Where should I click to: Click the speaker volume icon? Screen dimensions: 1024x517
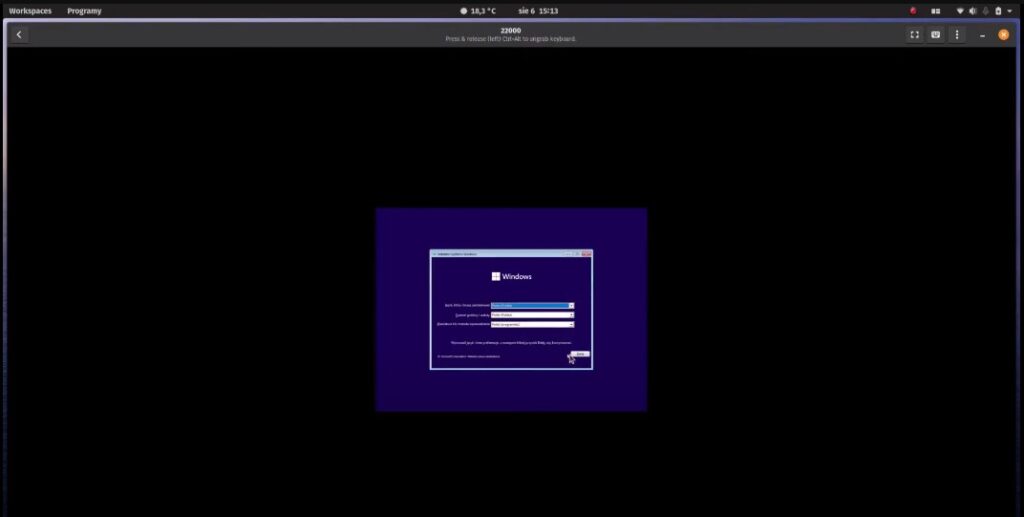click(972, 11)
